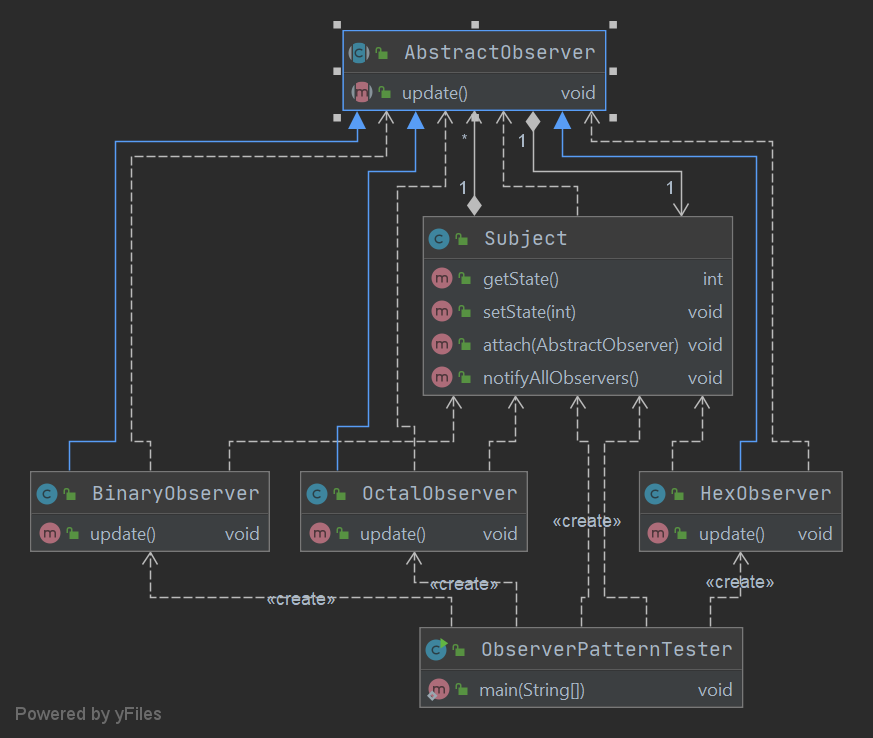Click the interface icon beside AbstractObserver
The image size is (873, 738).
coord(357,52)
